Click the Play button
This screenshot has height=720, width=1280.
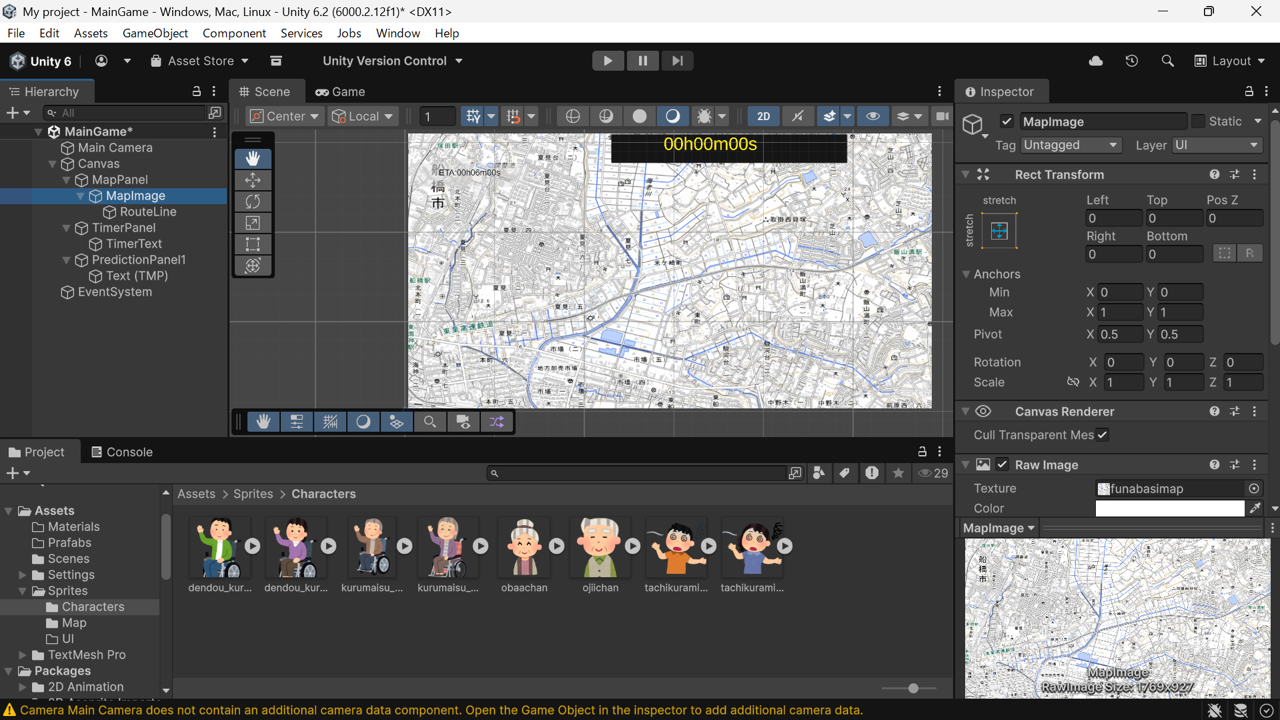(607, 61)
